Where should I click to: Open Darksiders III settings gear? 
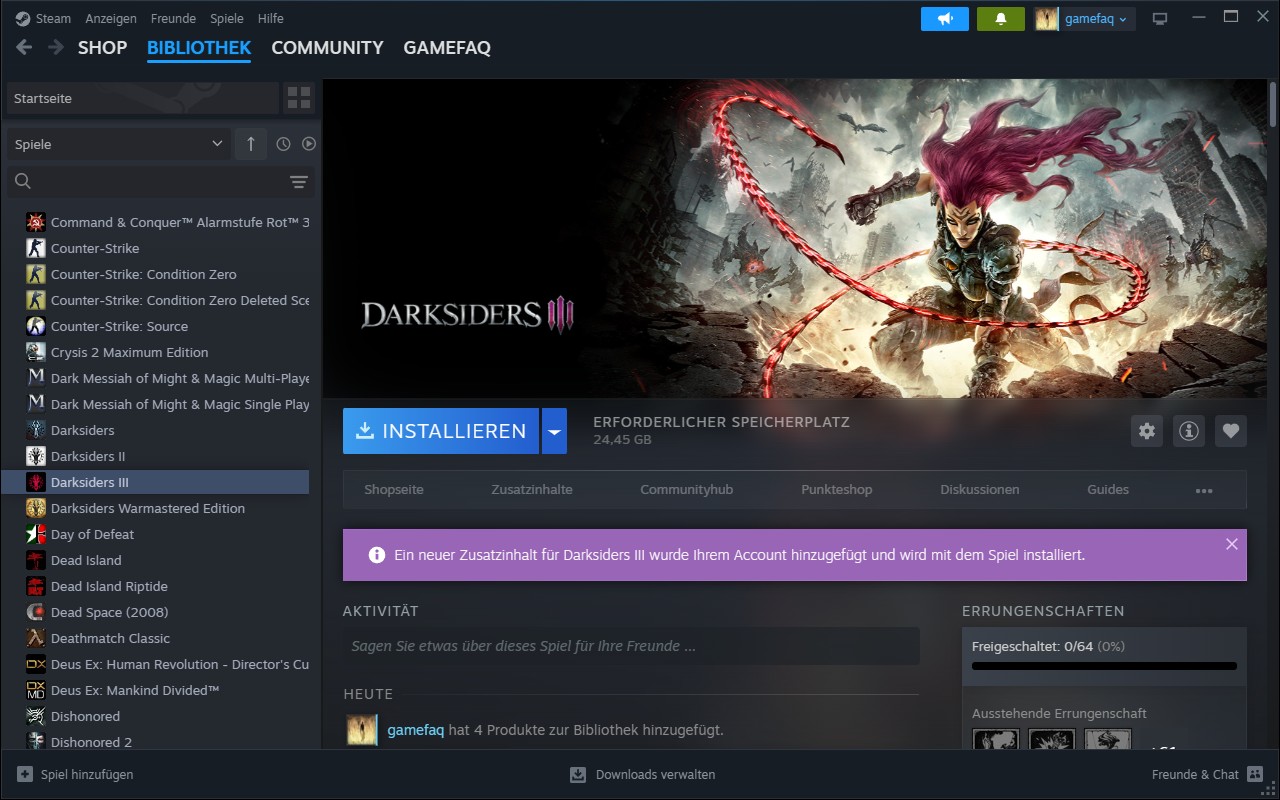1147,431
